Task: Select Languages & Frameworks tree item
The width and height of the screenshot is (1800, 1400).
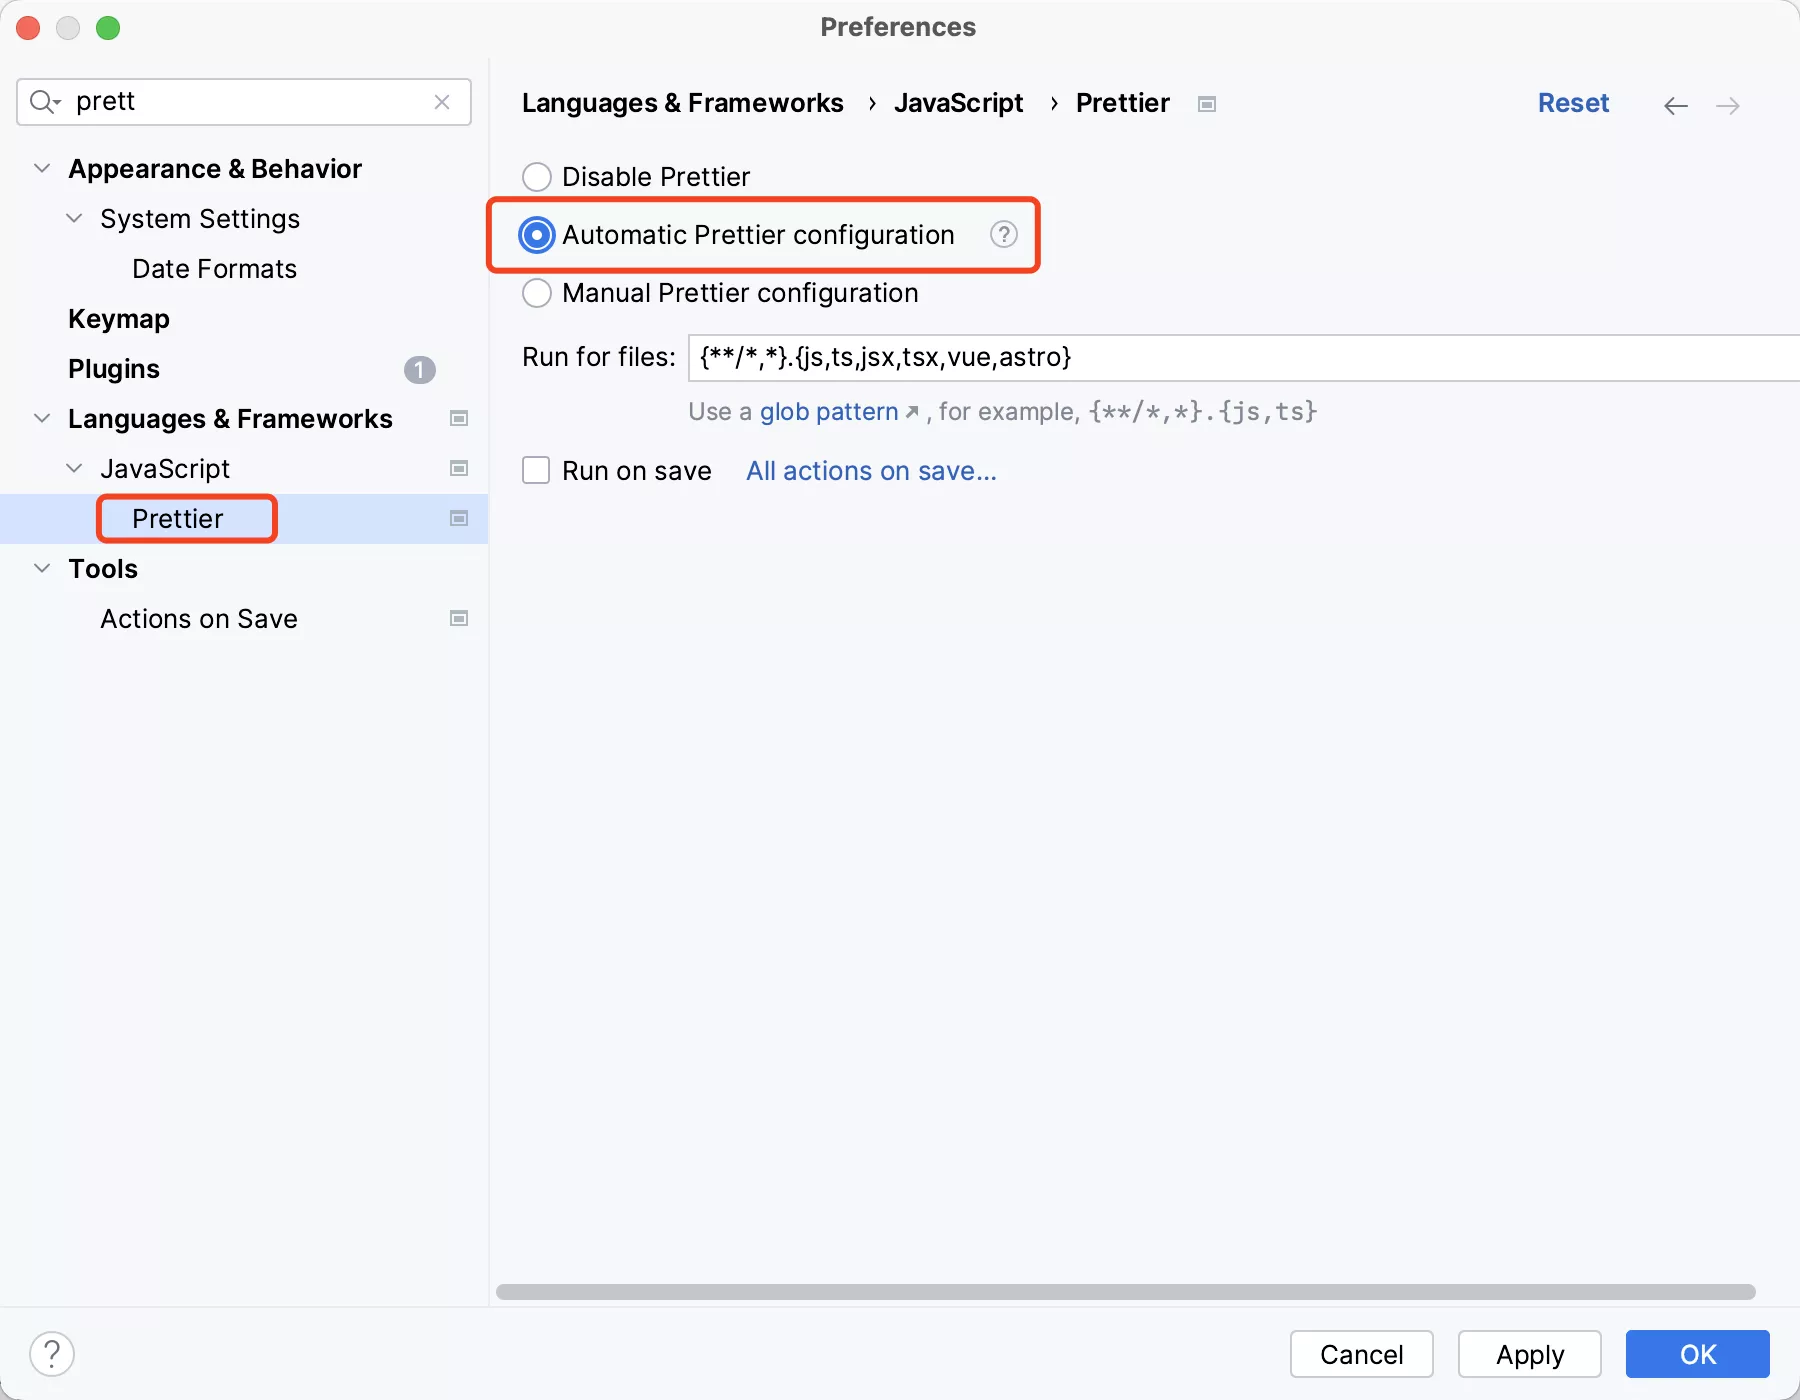Action: pyautogui.click(x=230, y=419)
